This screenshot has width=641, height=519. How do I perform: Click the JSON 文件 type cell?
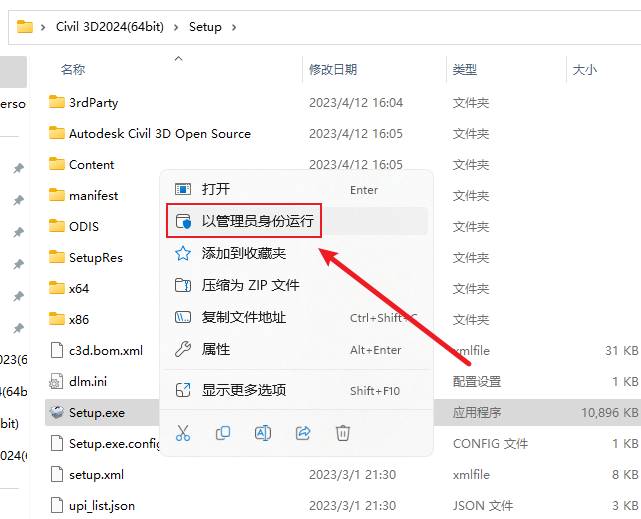click(483, 506)
